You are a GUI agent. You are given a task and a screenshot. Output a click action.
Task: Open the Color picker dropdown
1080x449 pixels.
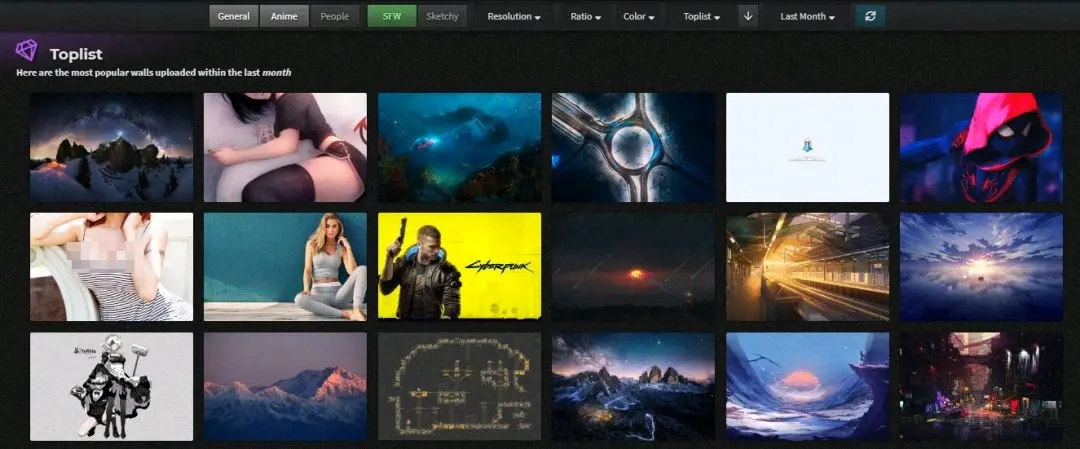638,16
